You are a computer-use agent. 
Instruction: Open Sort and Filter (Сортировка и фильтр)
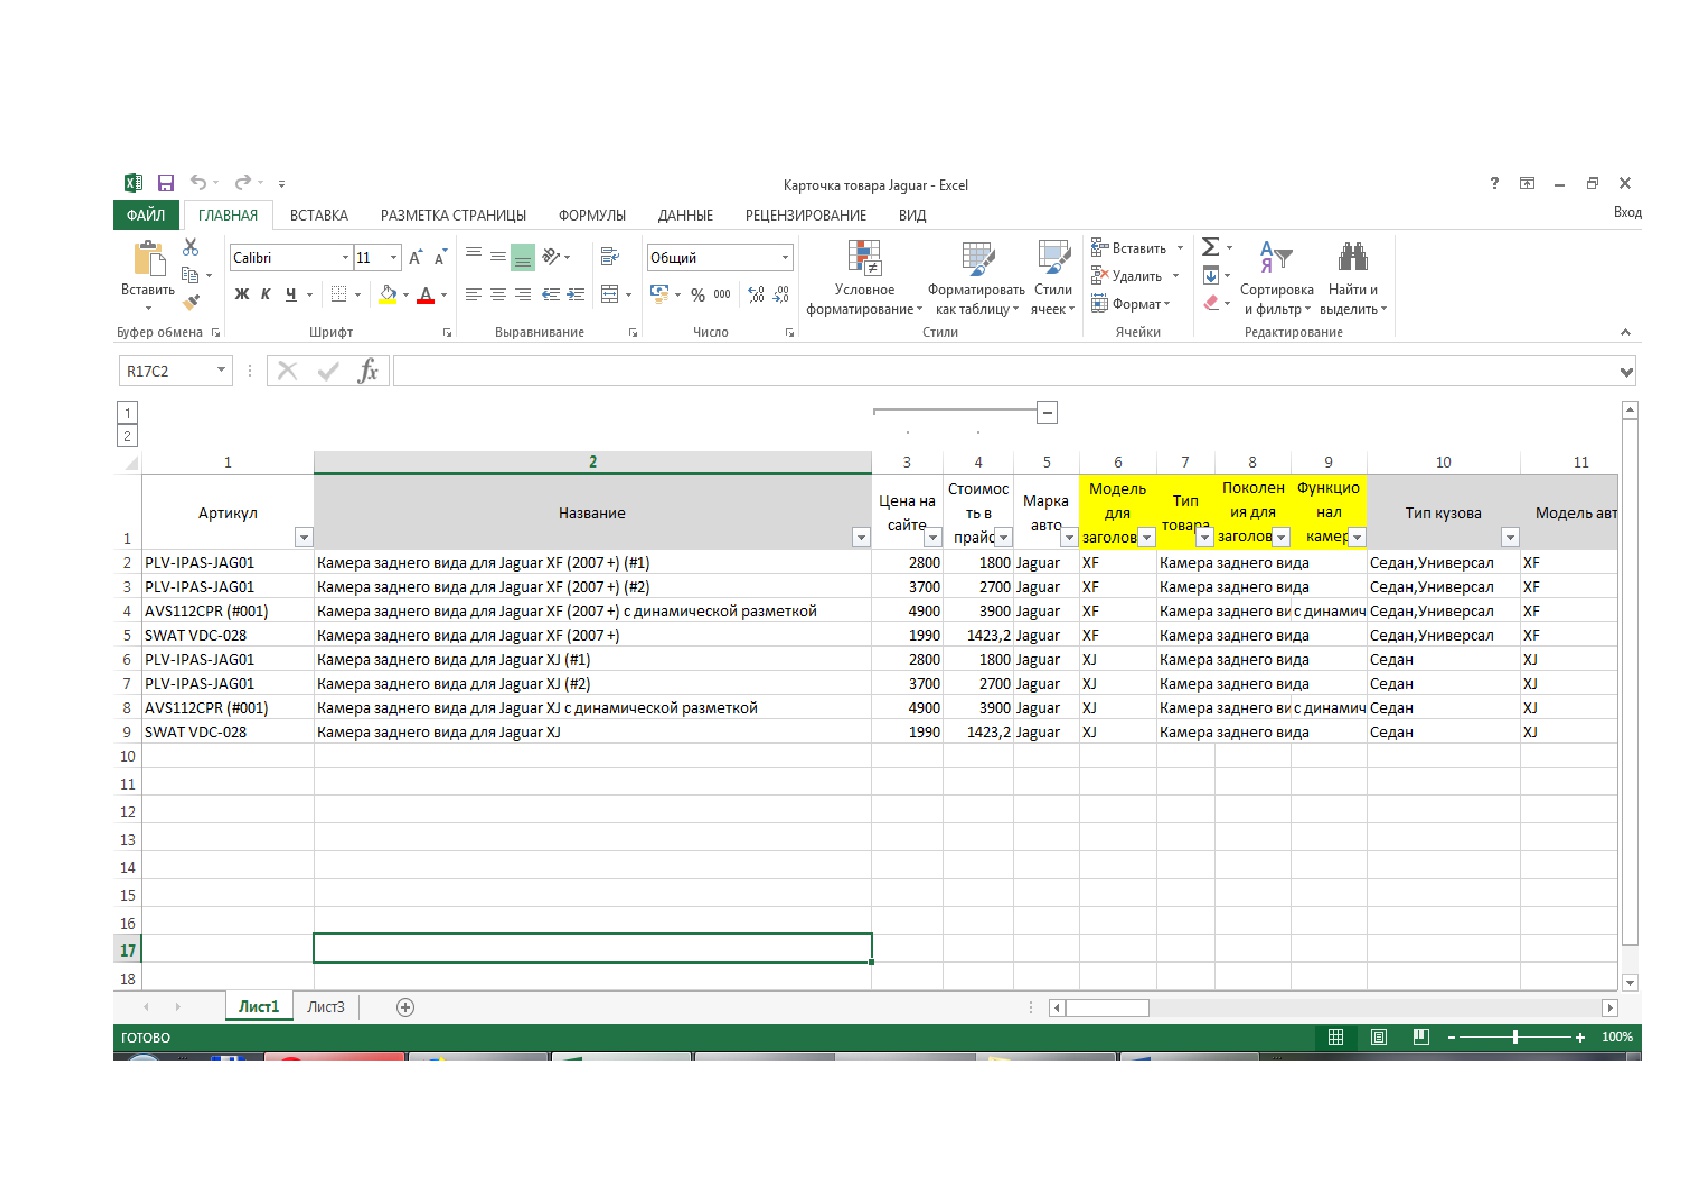pyautogui.click(x=1277, y=278)
